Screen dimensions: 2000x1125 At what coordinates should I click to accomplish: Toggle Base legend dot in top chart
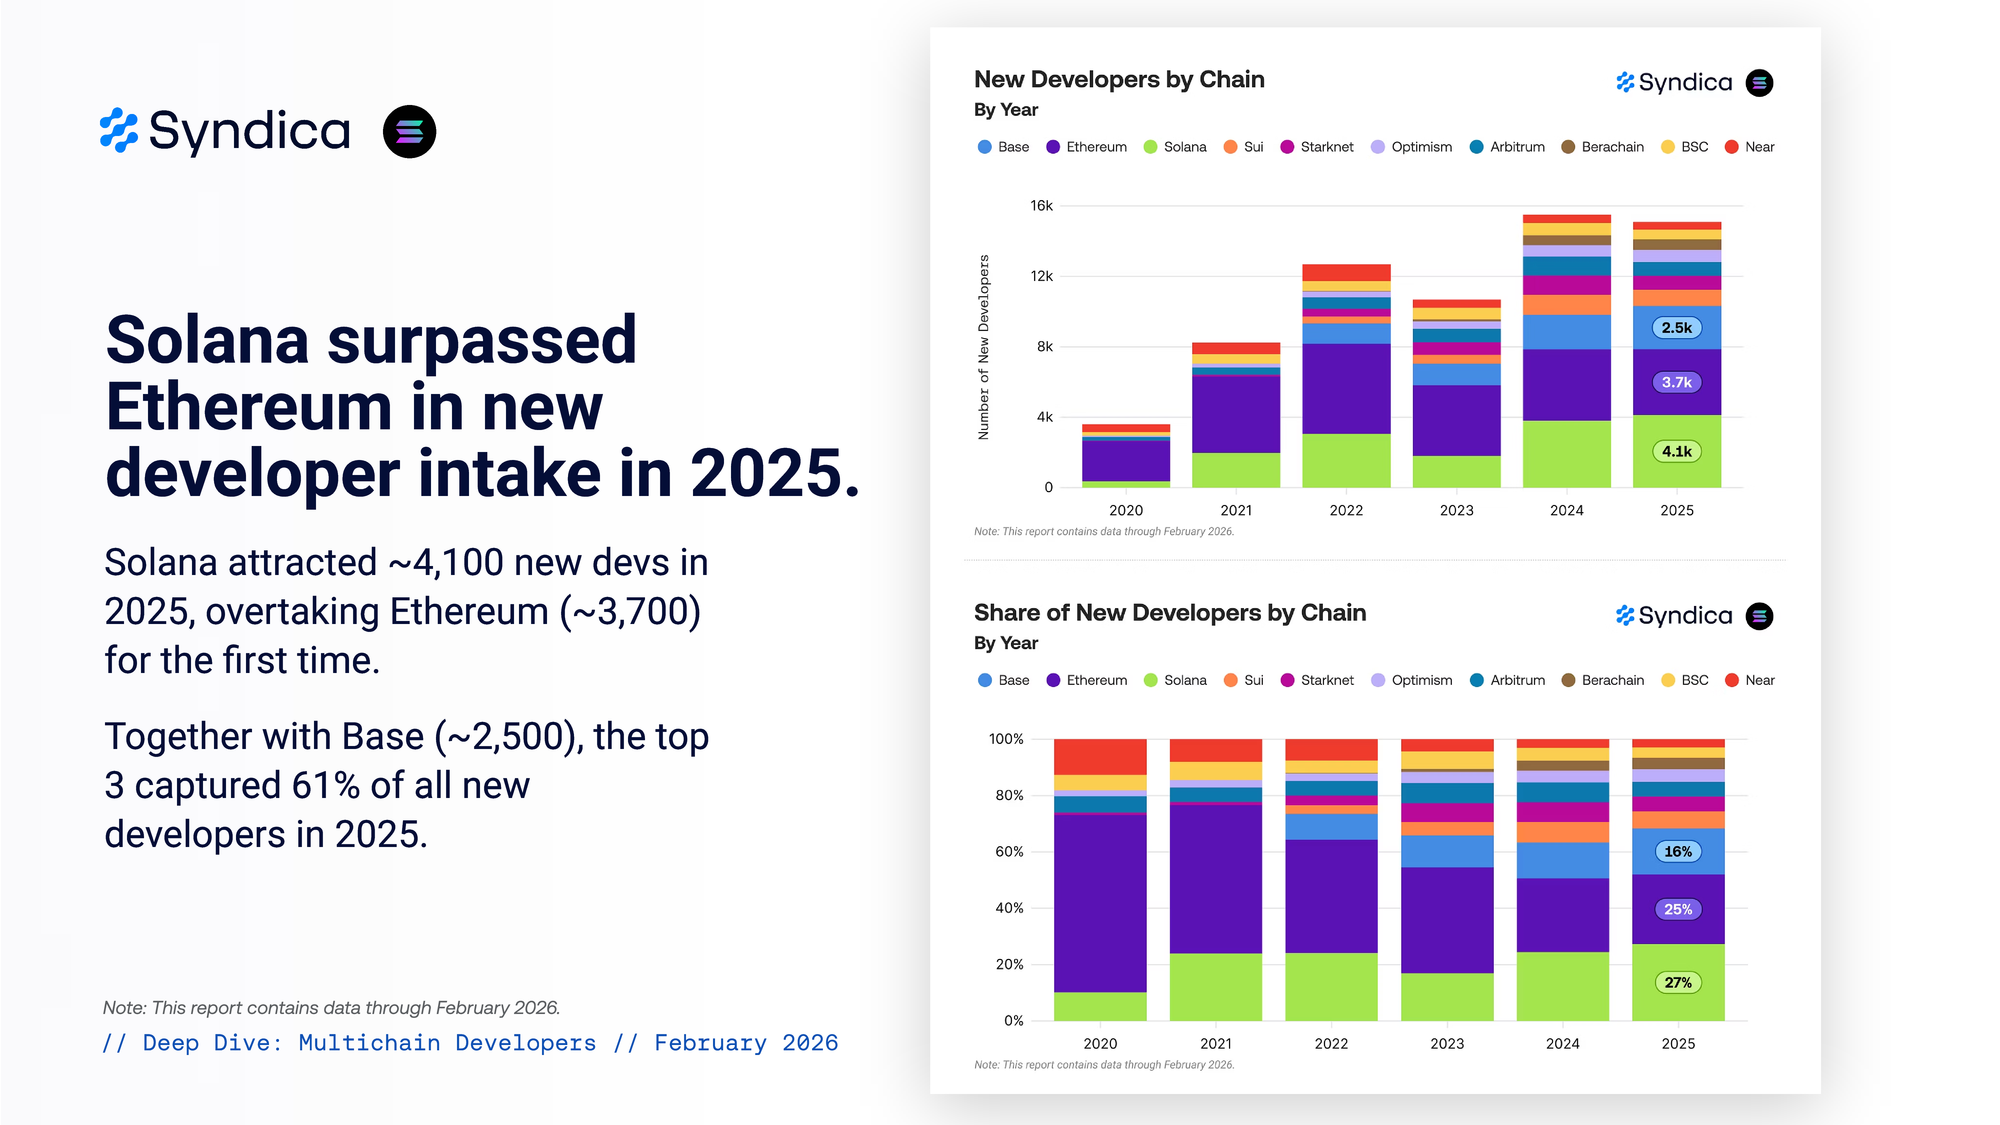click(985, 147)
